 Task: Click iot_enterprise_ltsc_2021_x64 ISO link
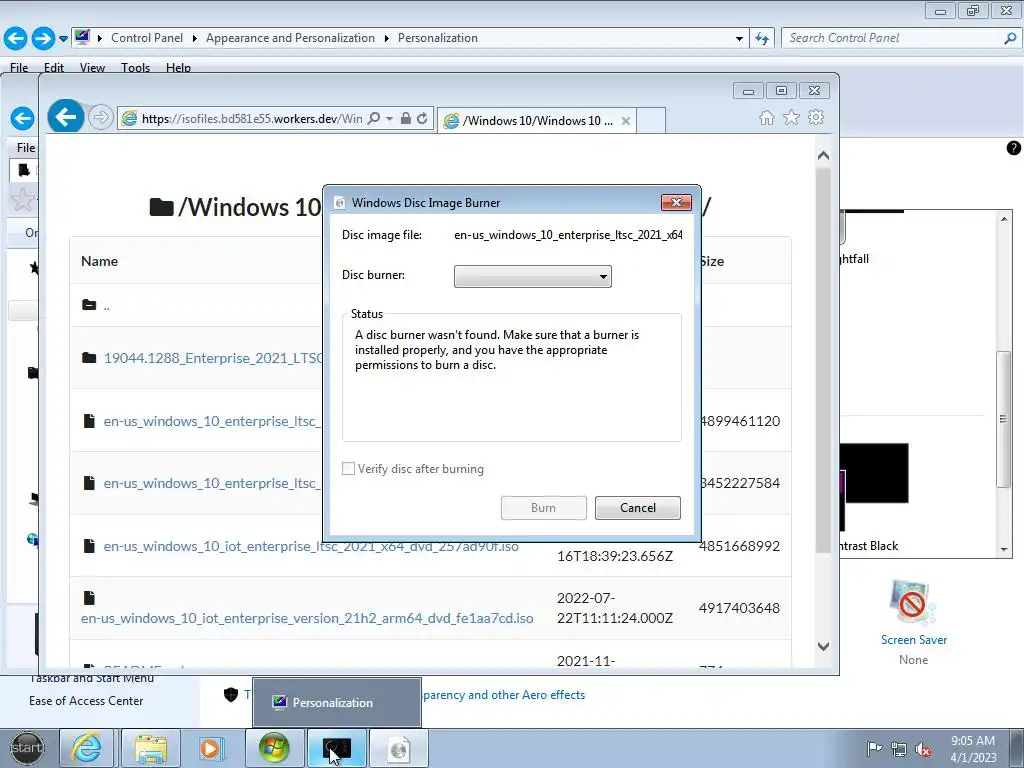[x=311, y=546]
